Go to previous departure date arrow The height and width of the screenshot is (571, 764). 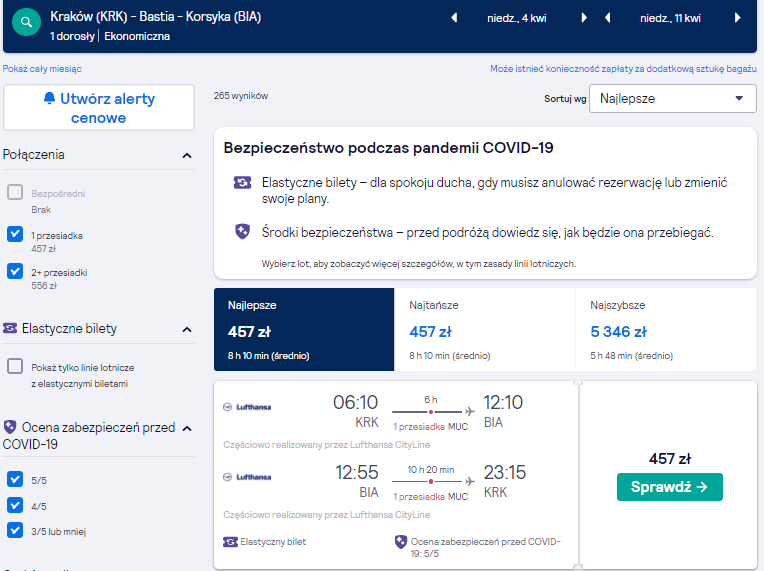tap(454, 18)
